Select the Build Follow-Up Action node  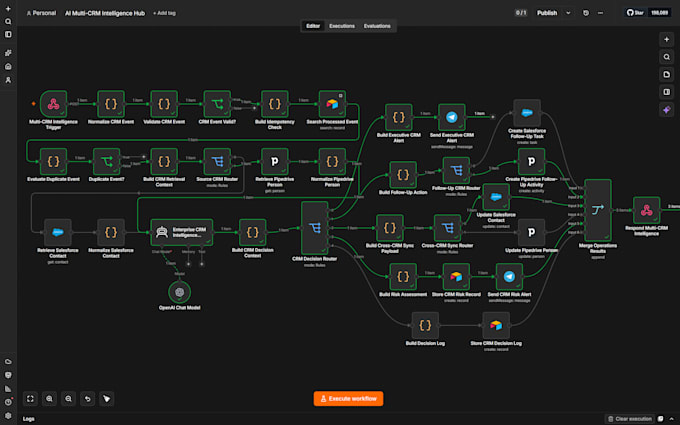click(x=403, y=175)
